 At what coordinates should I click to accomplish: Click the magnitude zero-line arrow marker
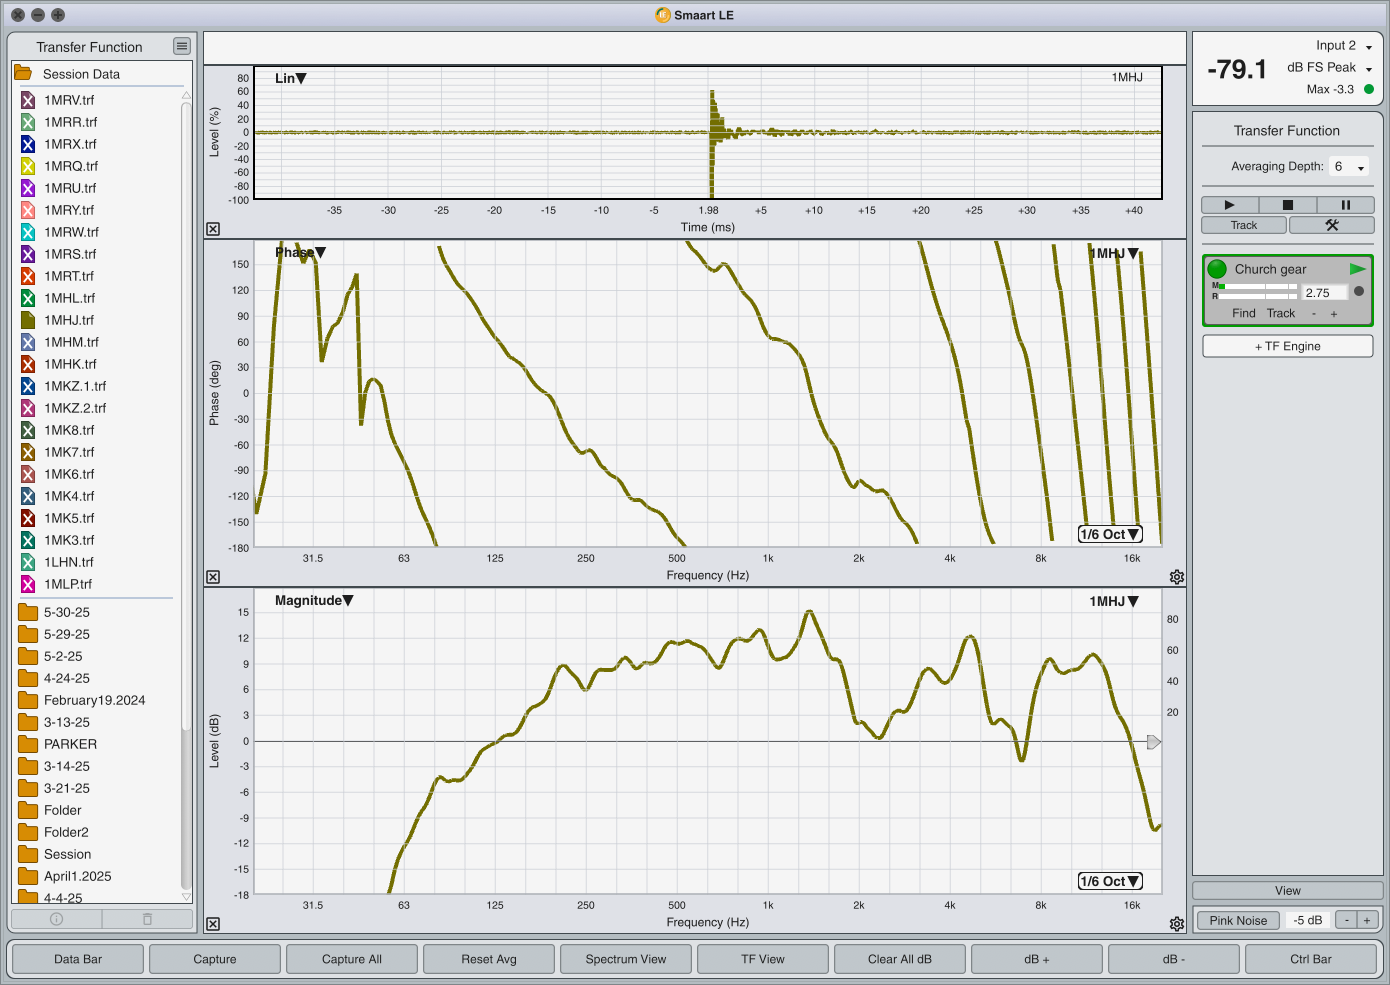(x=1154, y=742)
